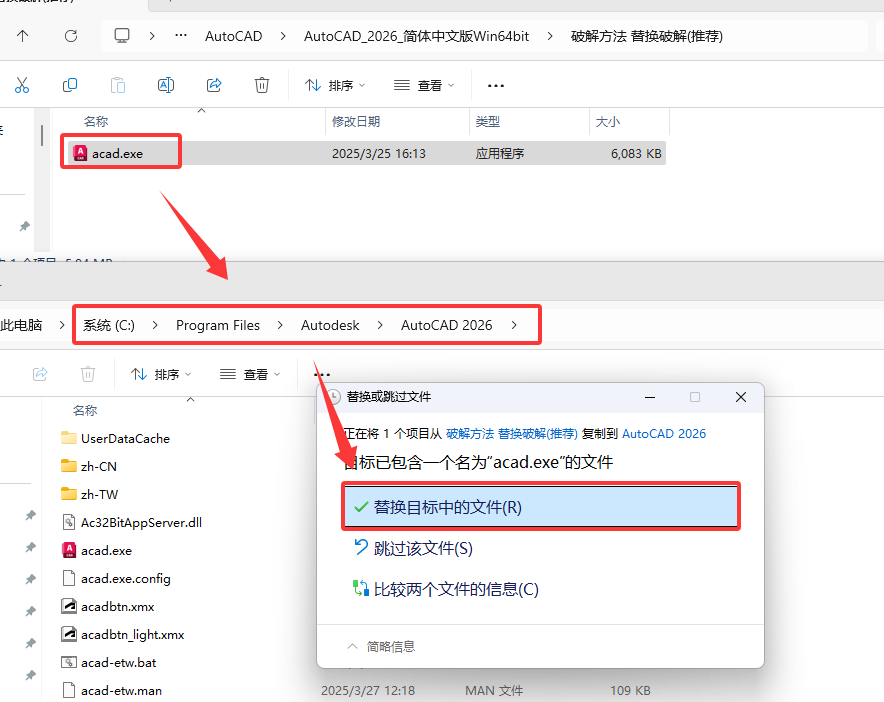Expand the chevron after Autodesk breadcrumb

(x=380, y=325)
